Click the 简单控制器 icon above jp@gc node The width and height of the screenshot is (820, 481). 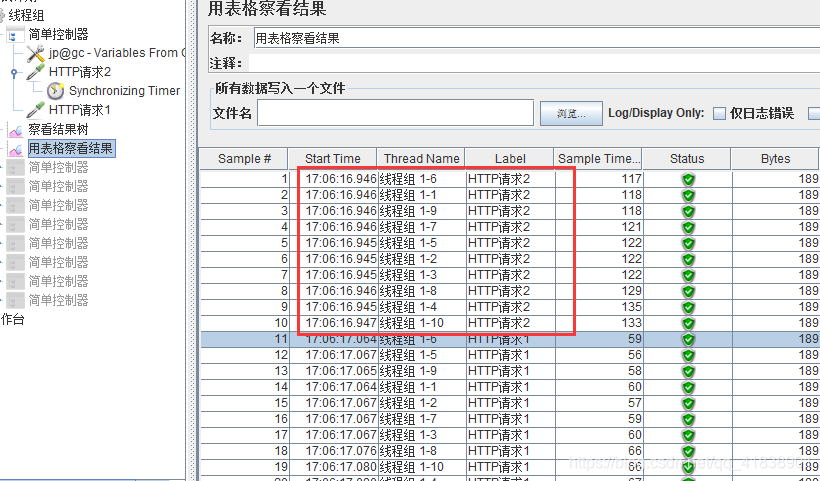point(15,35)
